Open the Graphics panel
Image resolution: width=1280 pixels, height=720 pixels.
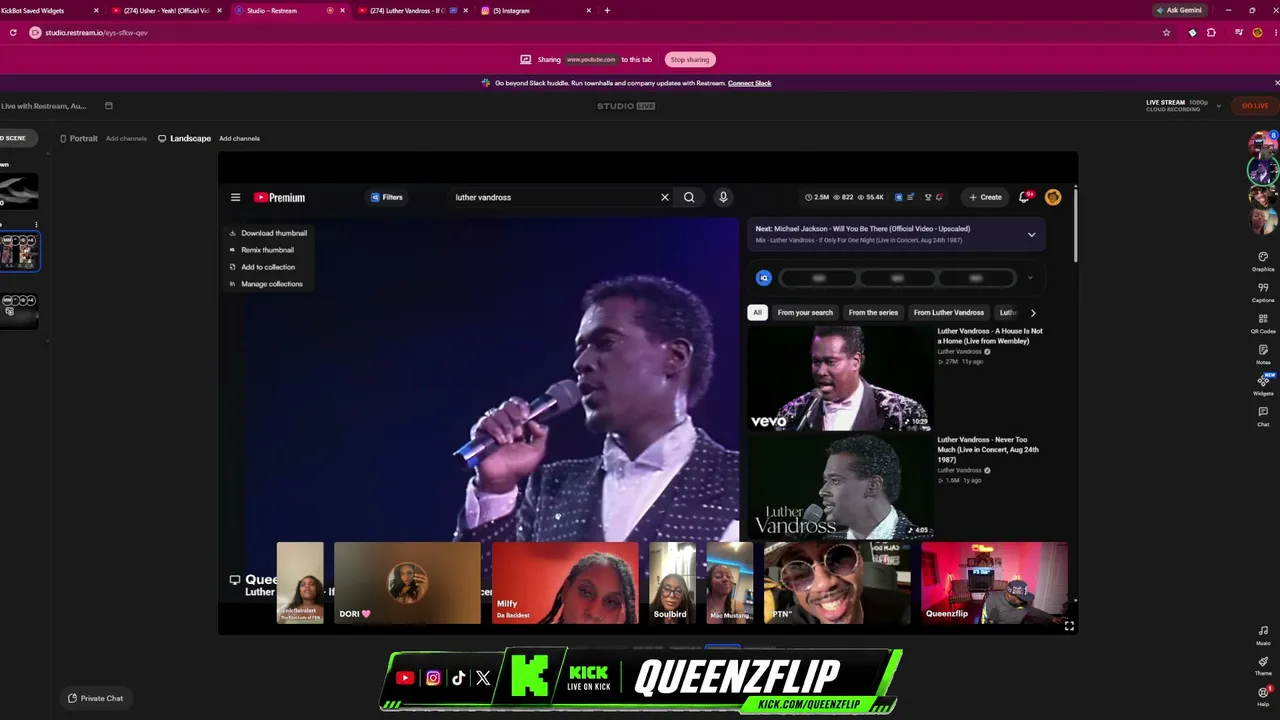(x=1263, y=261)
